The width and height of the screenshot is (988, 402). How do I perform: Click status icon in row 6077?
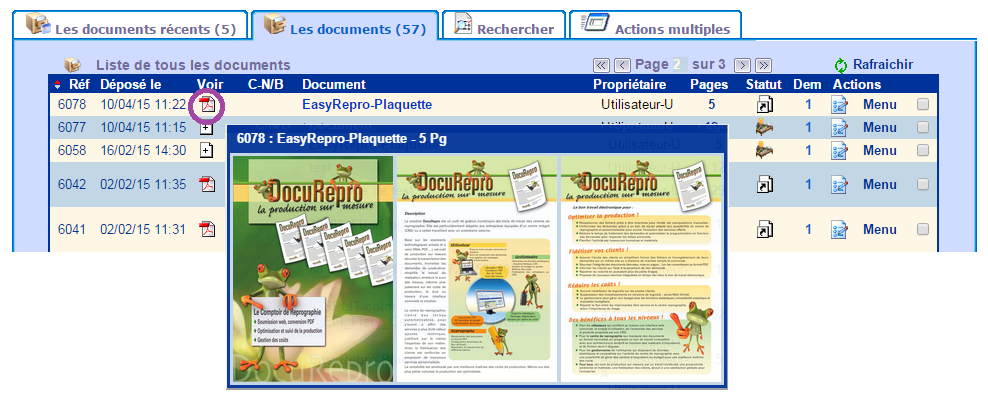point(764,128)
